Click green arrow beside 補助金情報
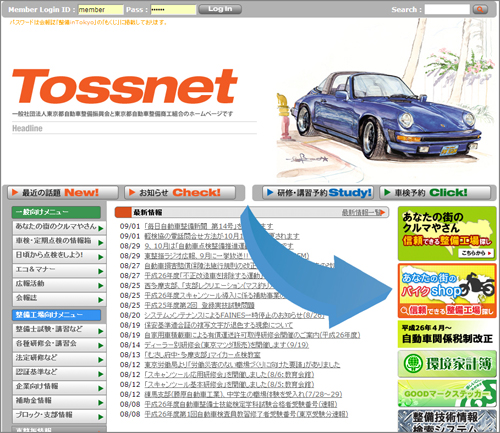Viewport: 500px width, 433px height. pos(101,403)
